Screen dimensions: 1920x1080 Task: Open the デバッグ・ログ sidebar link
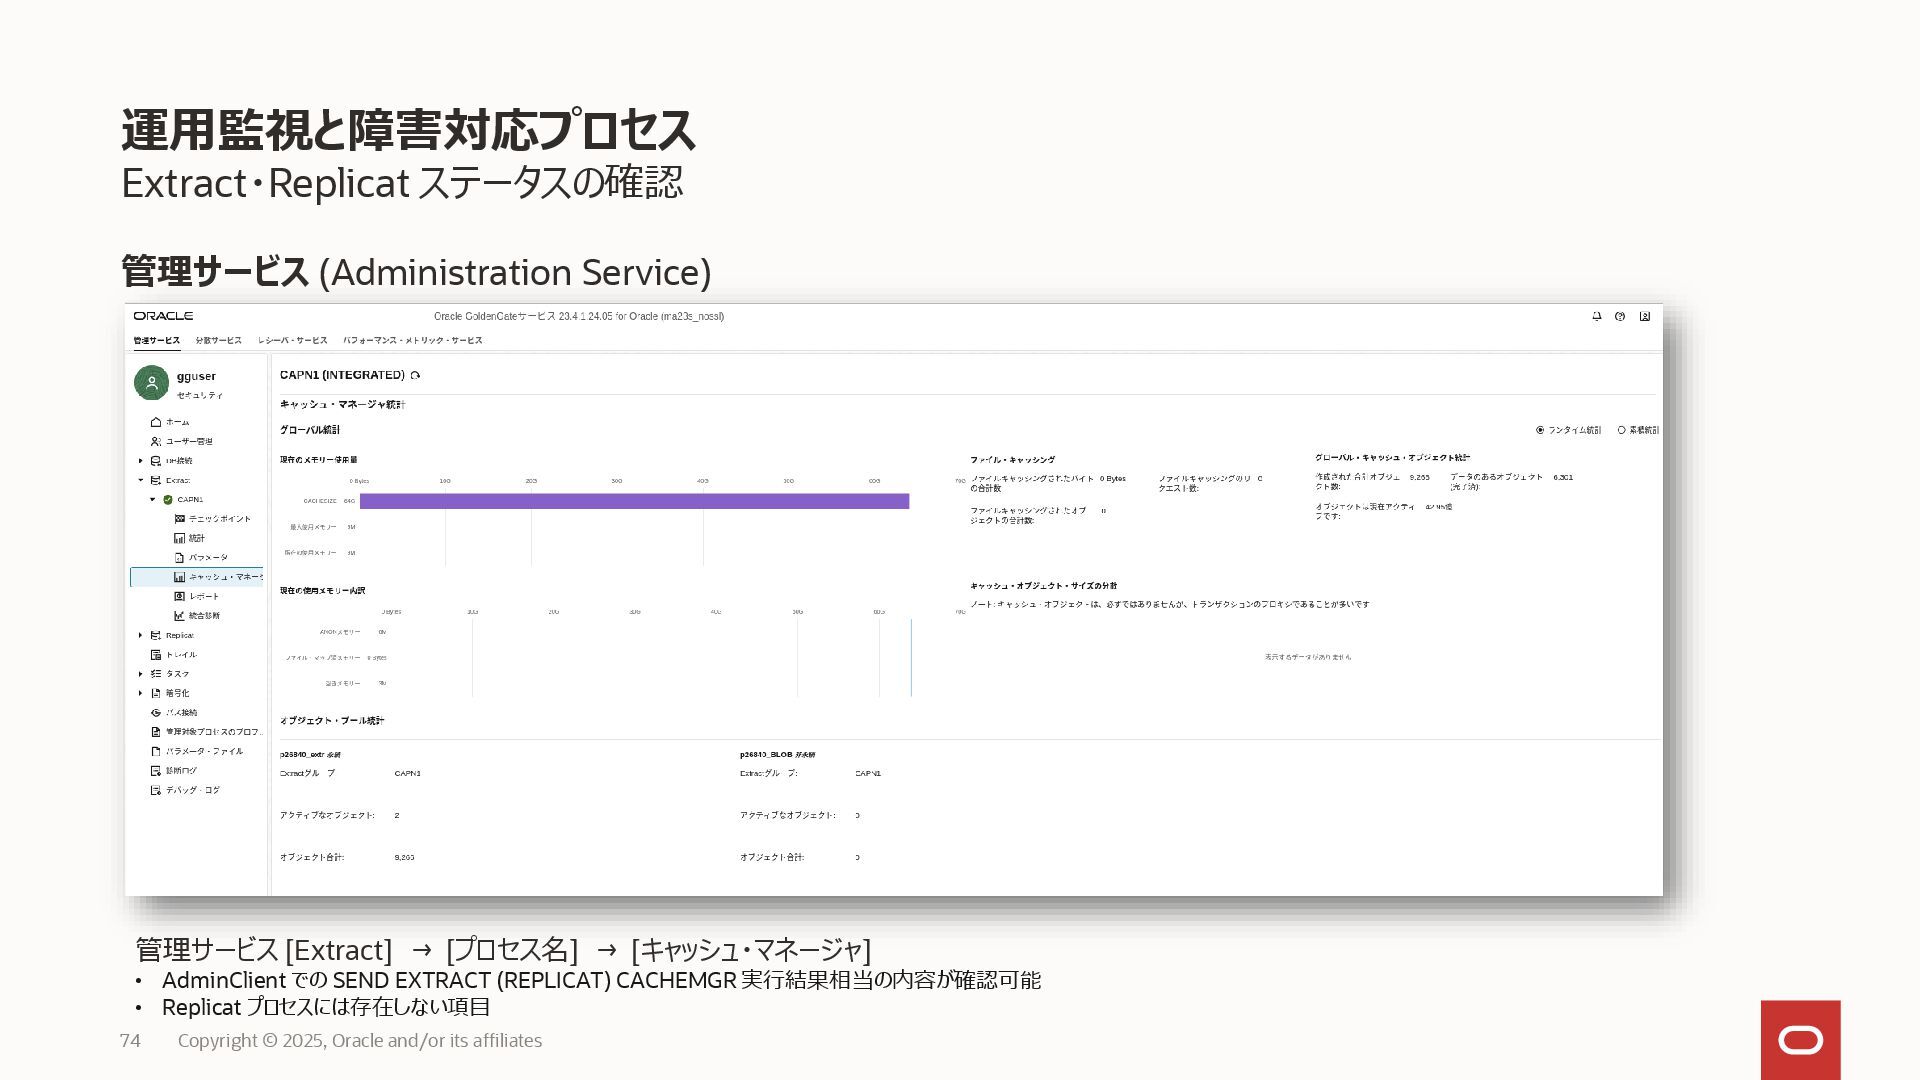[192, 790]
